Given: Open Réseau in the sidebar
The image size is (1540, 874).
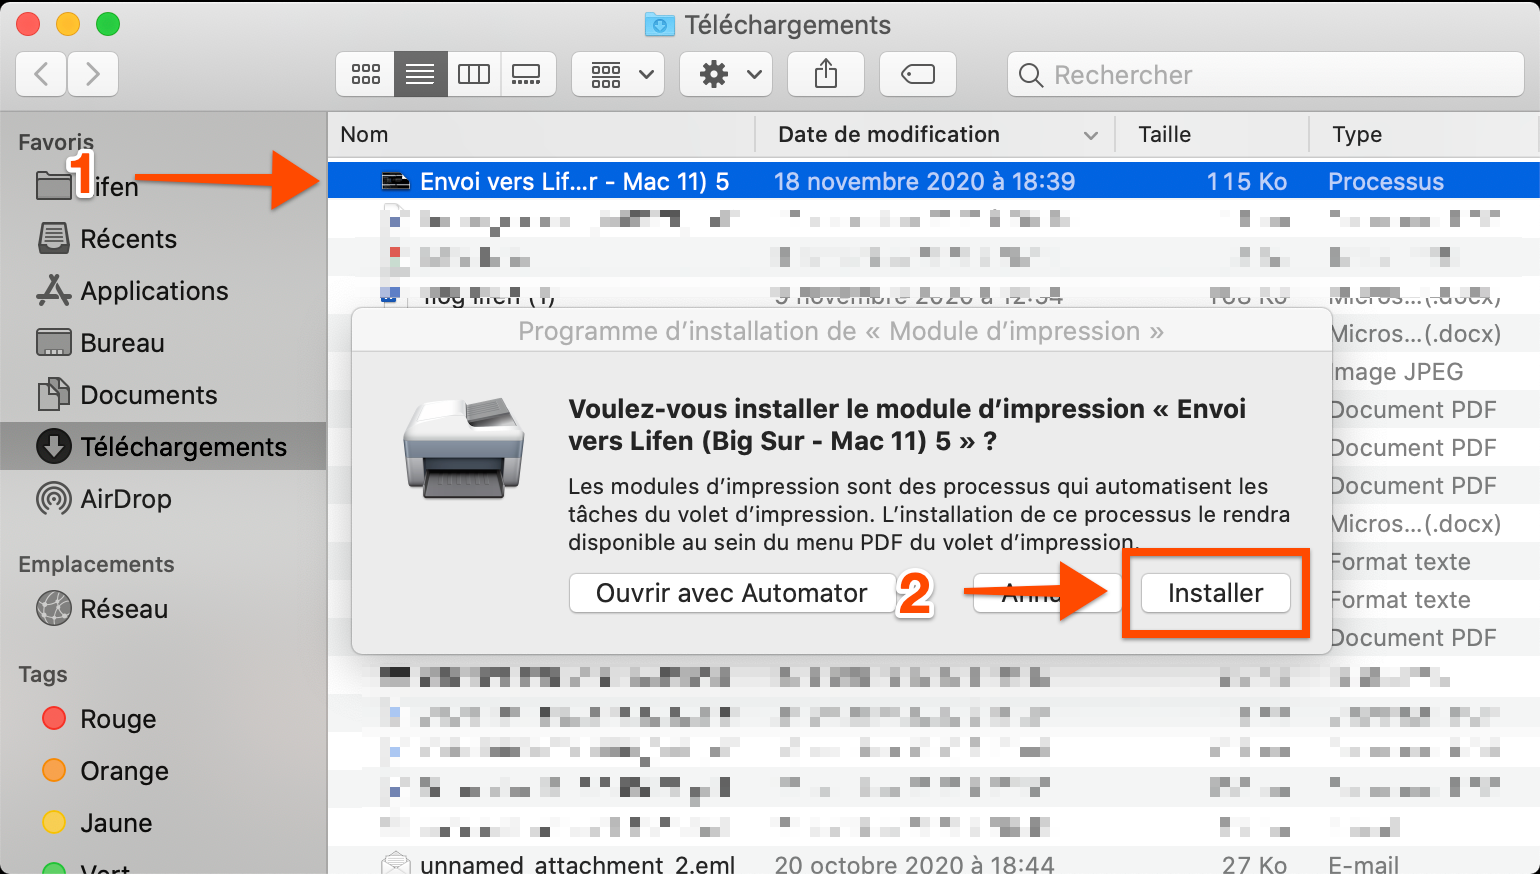Looking at the screenshot, I should pyautogui.click(x=163, y=609).
